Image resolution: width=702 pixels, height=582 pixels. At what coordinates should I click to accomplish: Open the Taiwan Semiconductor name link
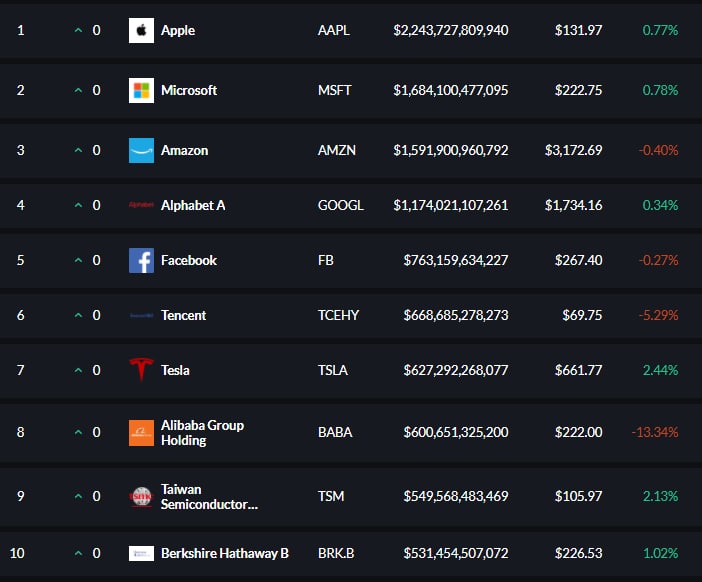[x=209, y=497]
